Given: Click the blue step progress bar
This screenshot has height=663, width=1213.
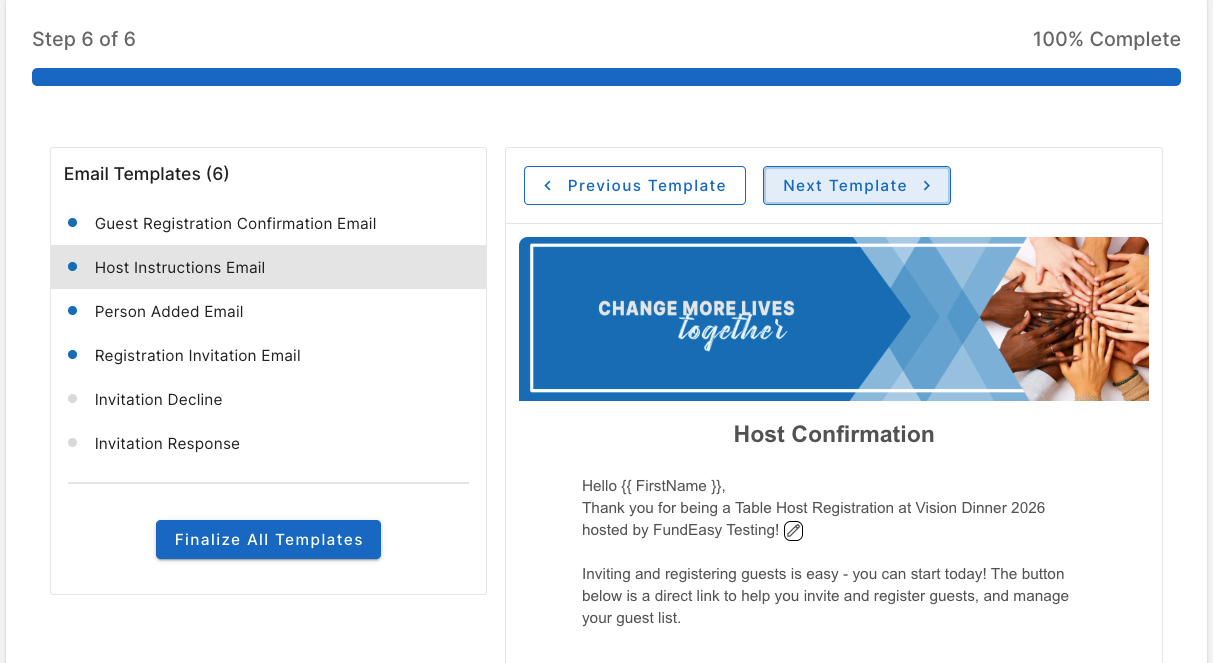Looking at the screenshot, I should tap(606, 77).
